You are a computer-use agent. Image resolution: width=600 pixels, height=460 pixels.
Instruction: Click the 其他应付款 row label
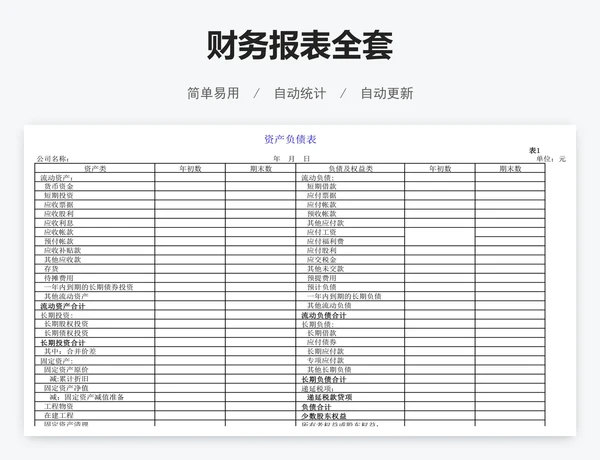coord(325,223)
